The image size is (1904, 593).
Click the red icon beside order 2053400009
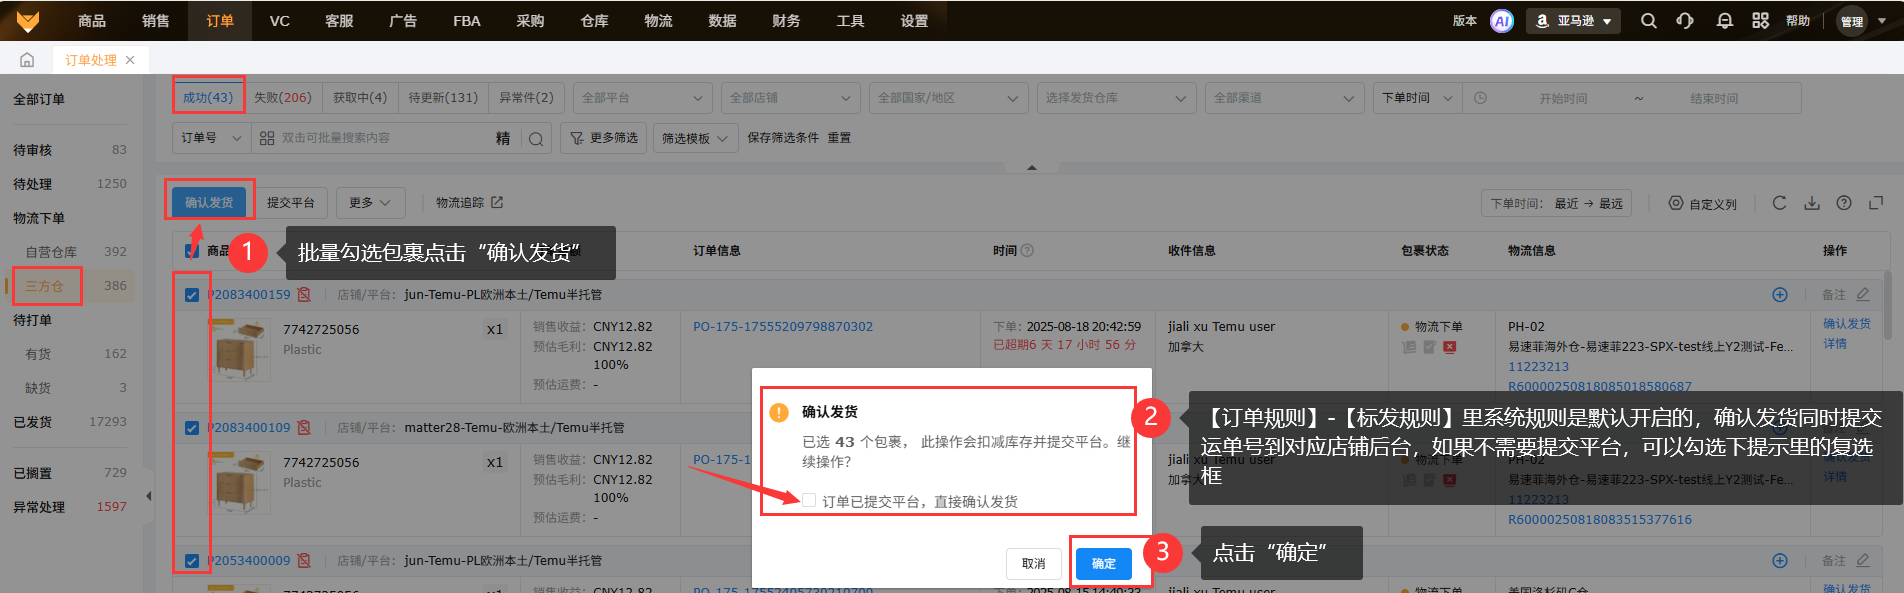[x=304, y=561]
